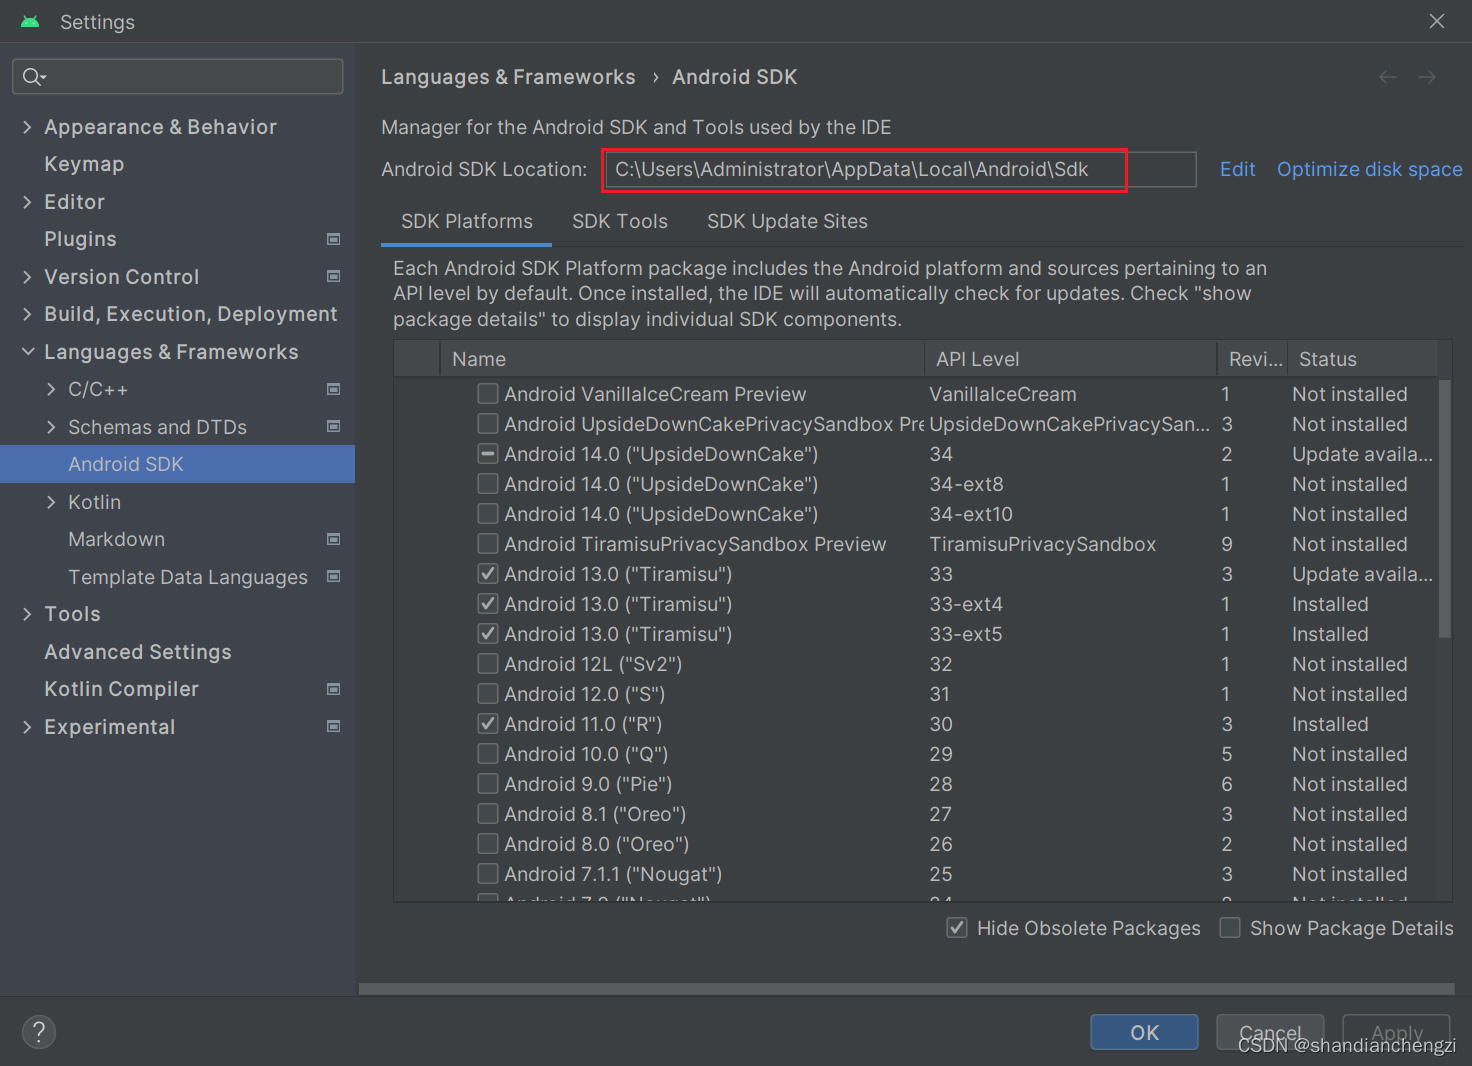The image size is (1472, 1066).
Task: Expand the Experimental section
Action: (x=27, y=727)
